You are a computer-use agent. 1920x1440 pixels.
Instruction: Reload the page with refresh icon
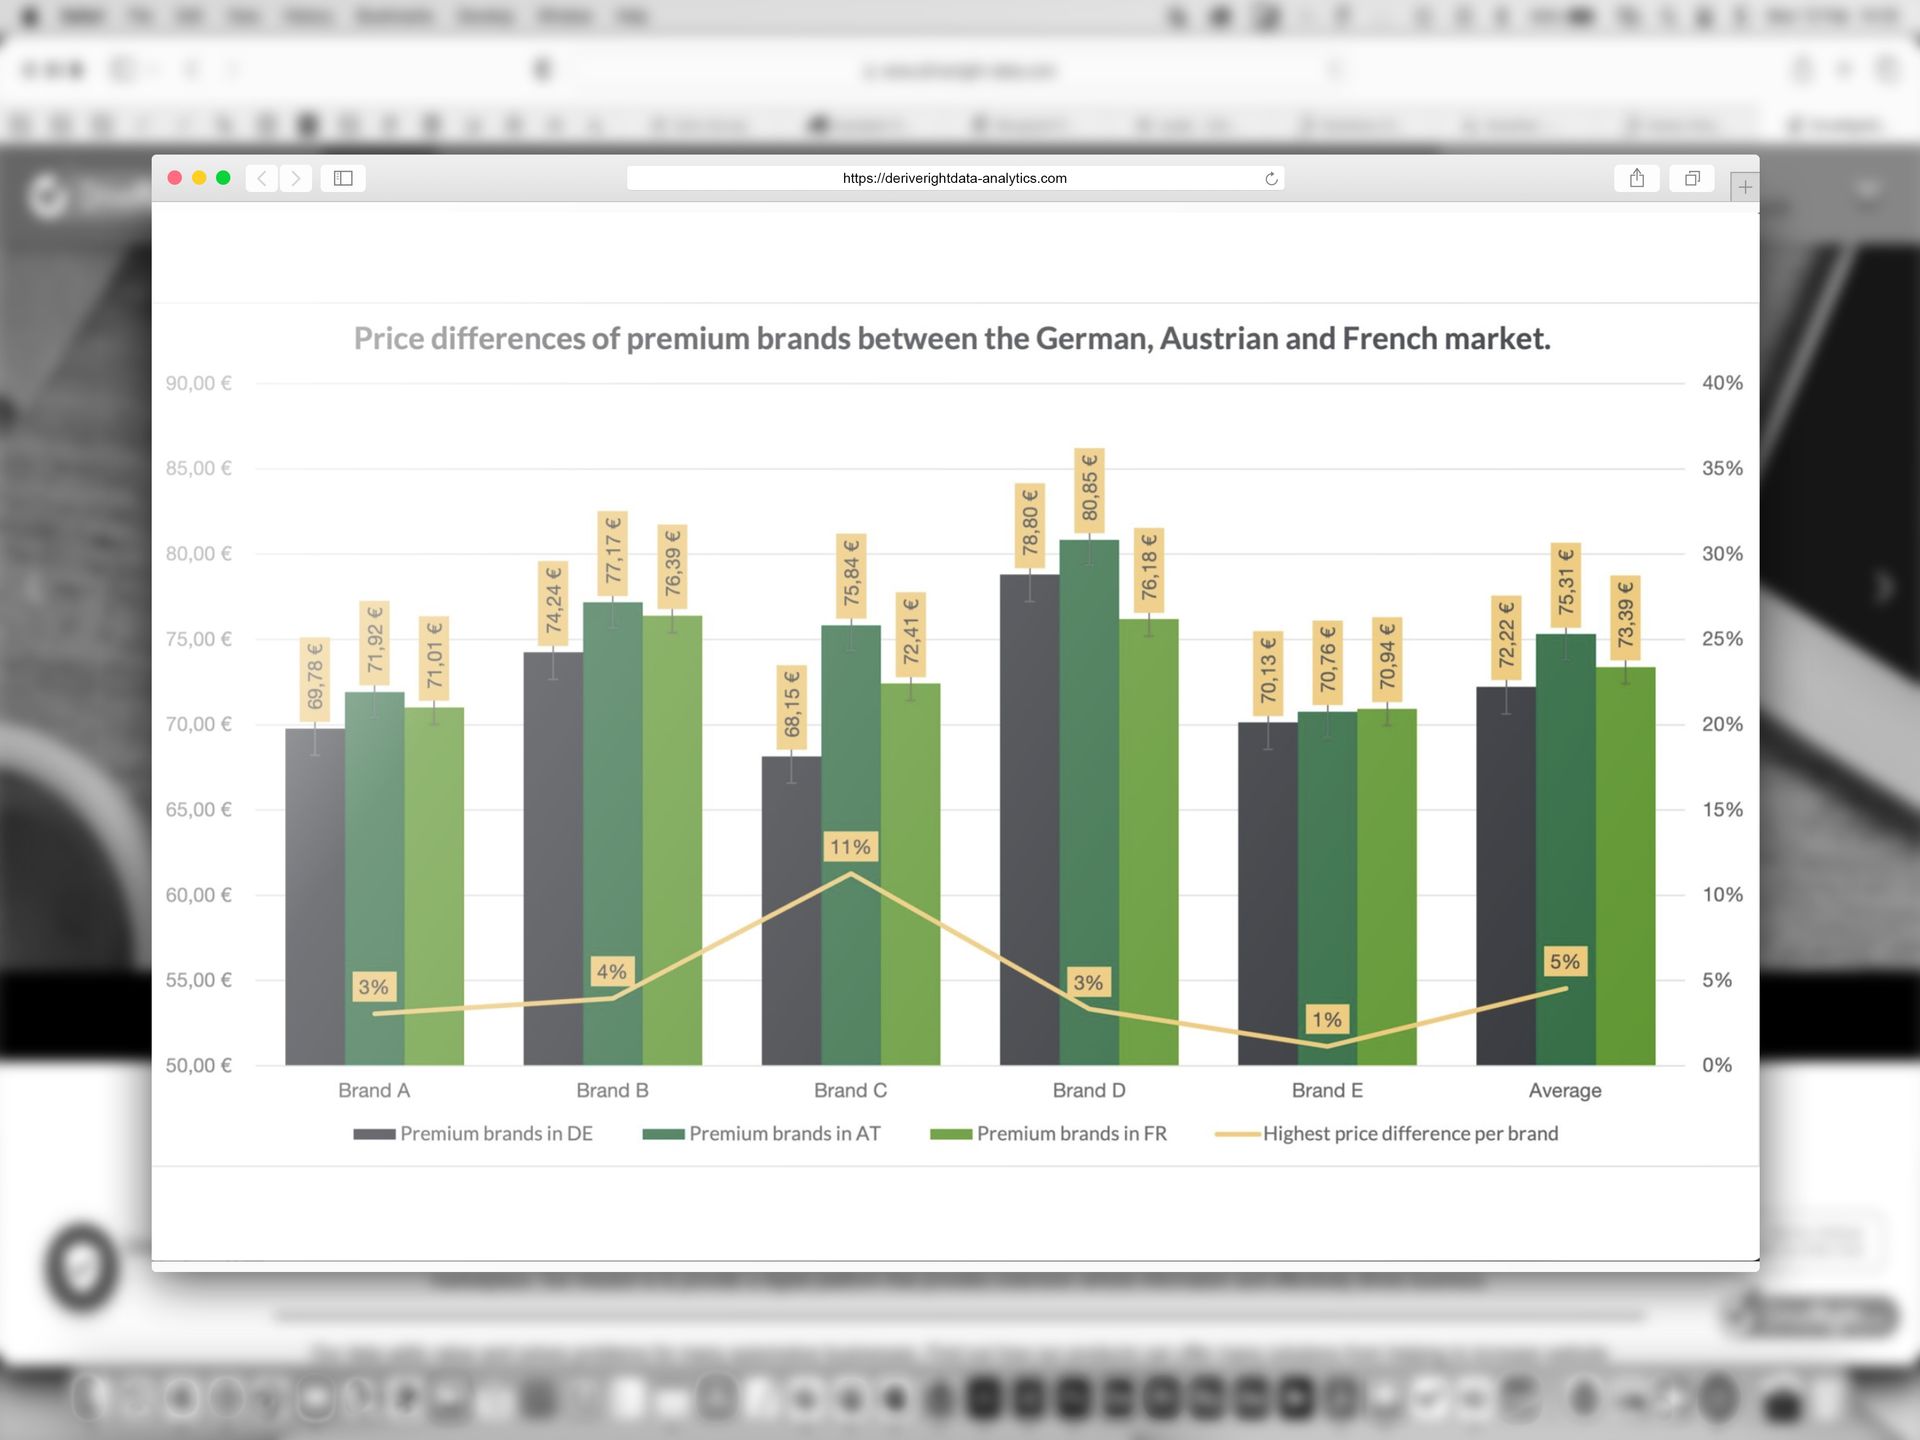(x=1271, y=179)
